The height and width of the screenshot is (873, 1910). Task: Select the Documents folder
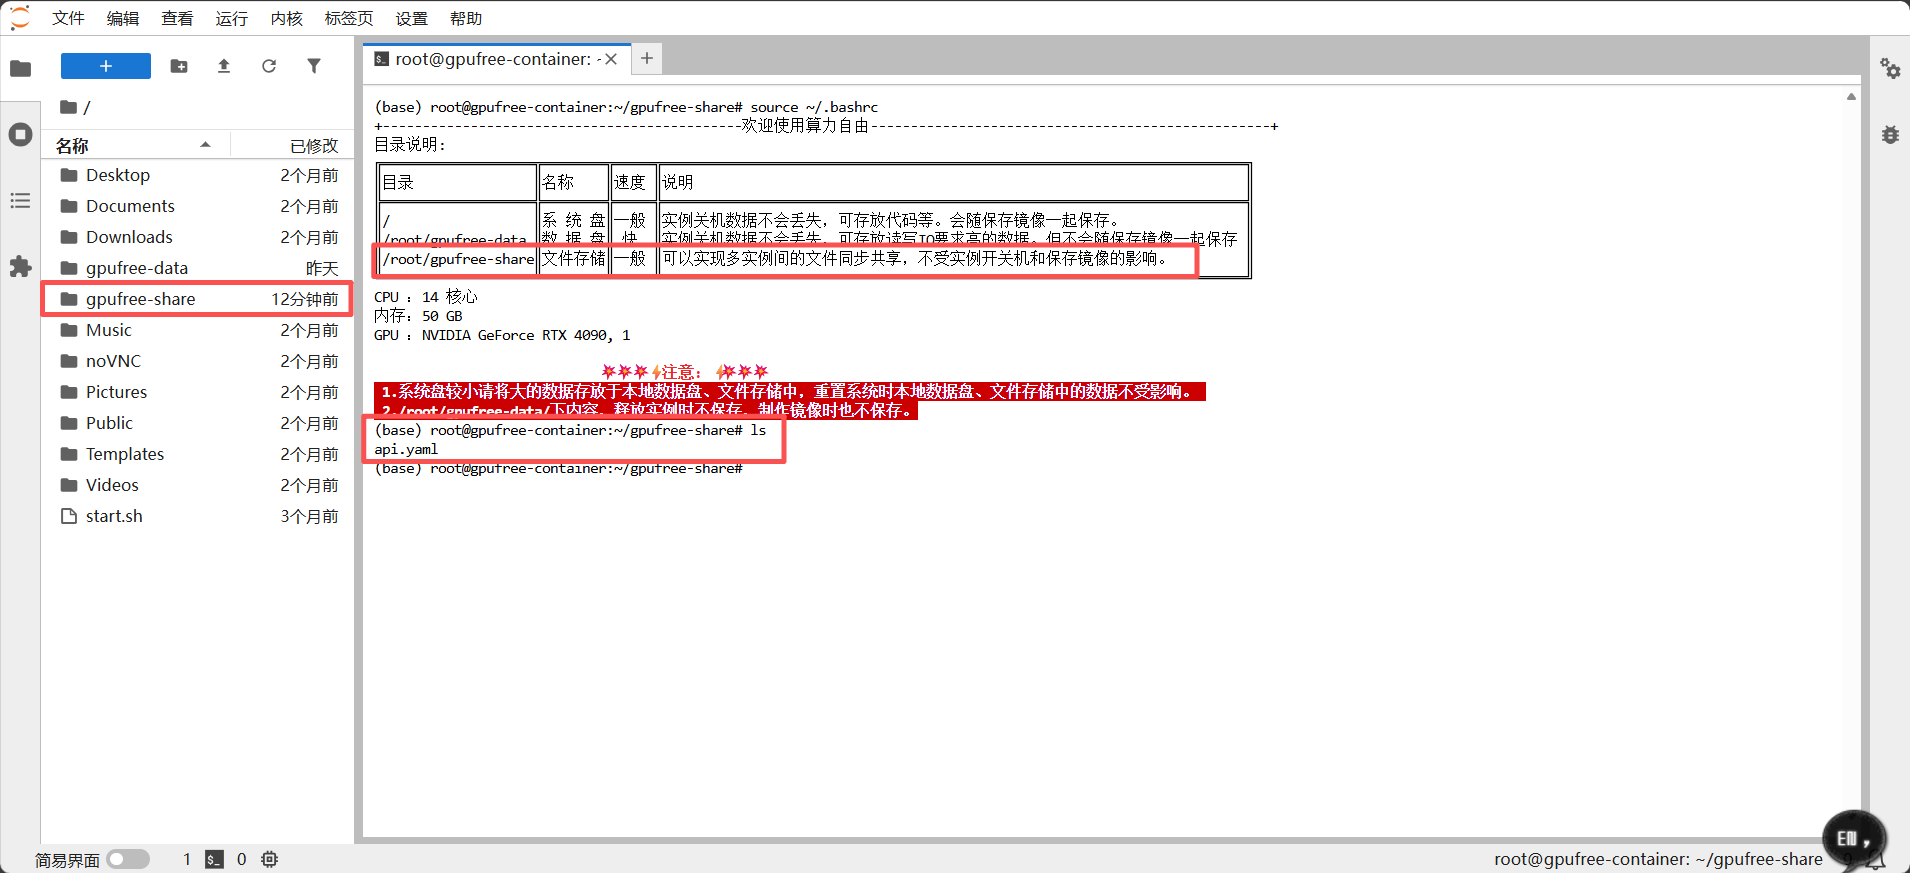[198, 206]
